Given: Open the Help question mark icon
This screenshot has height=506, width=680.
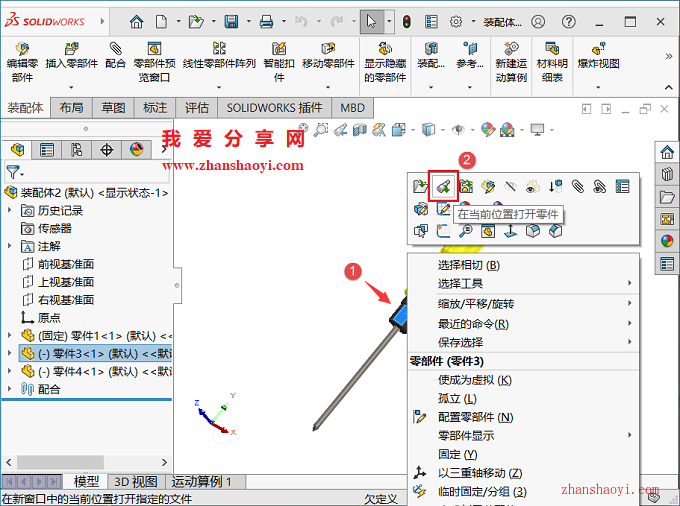Looking at the screenshot, I should (x=569, y=21).
